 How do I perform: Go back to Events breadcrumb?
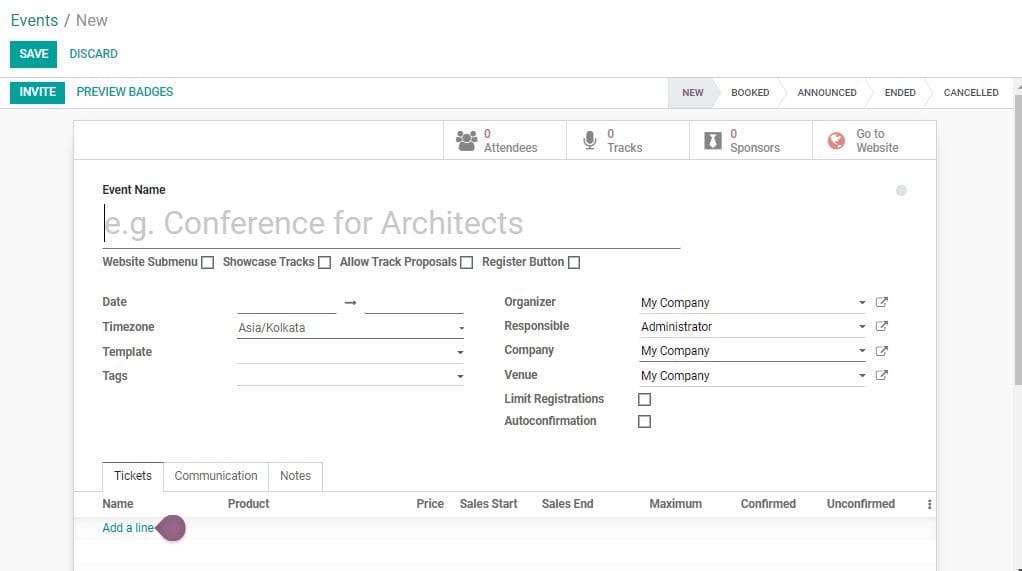[x=34, y=20]
